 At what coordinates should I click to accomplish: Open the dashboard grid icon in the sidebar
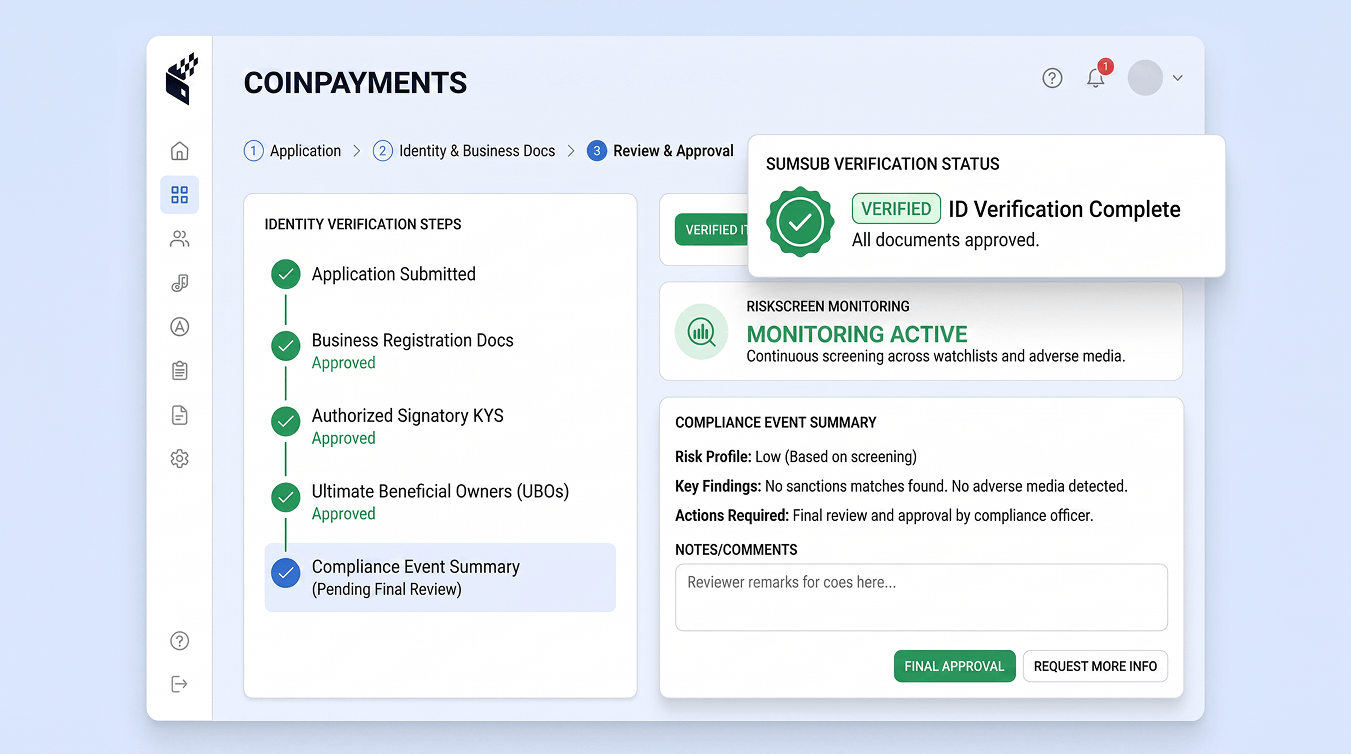tap(180, 195)
